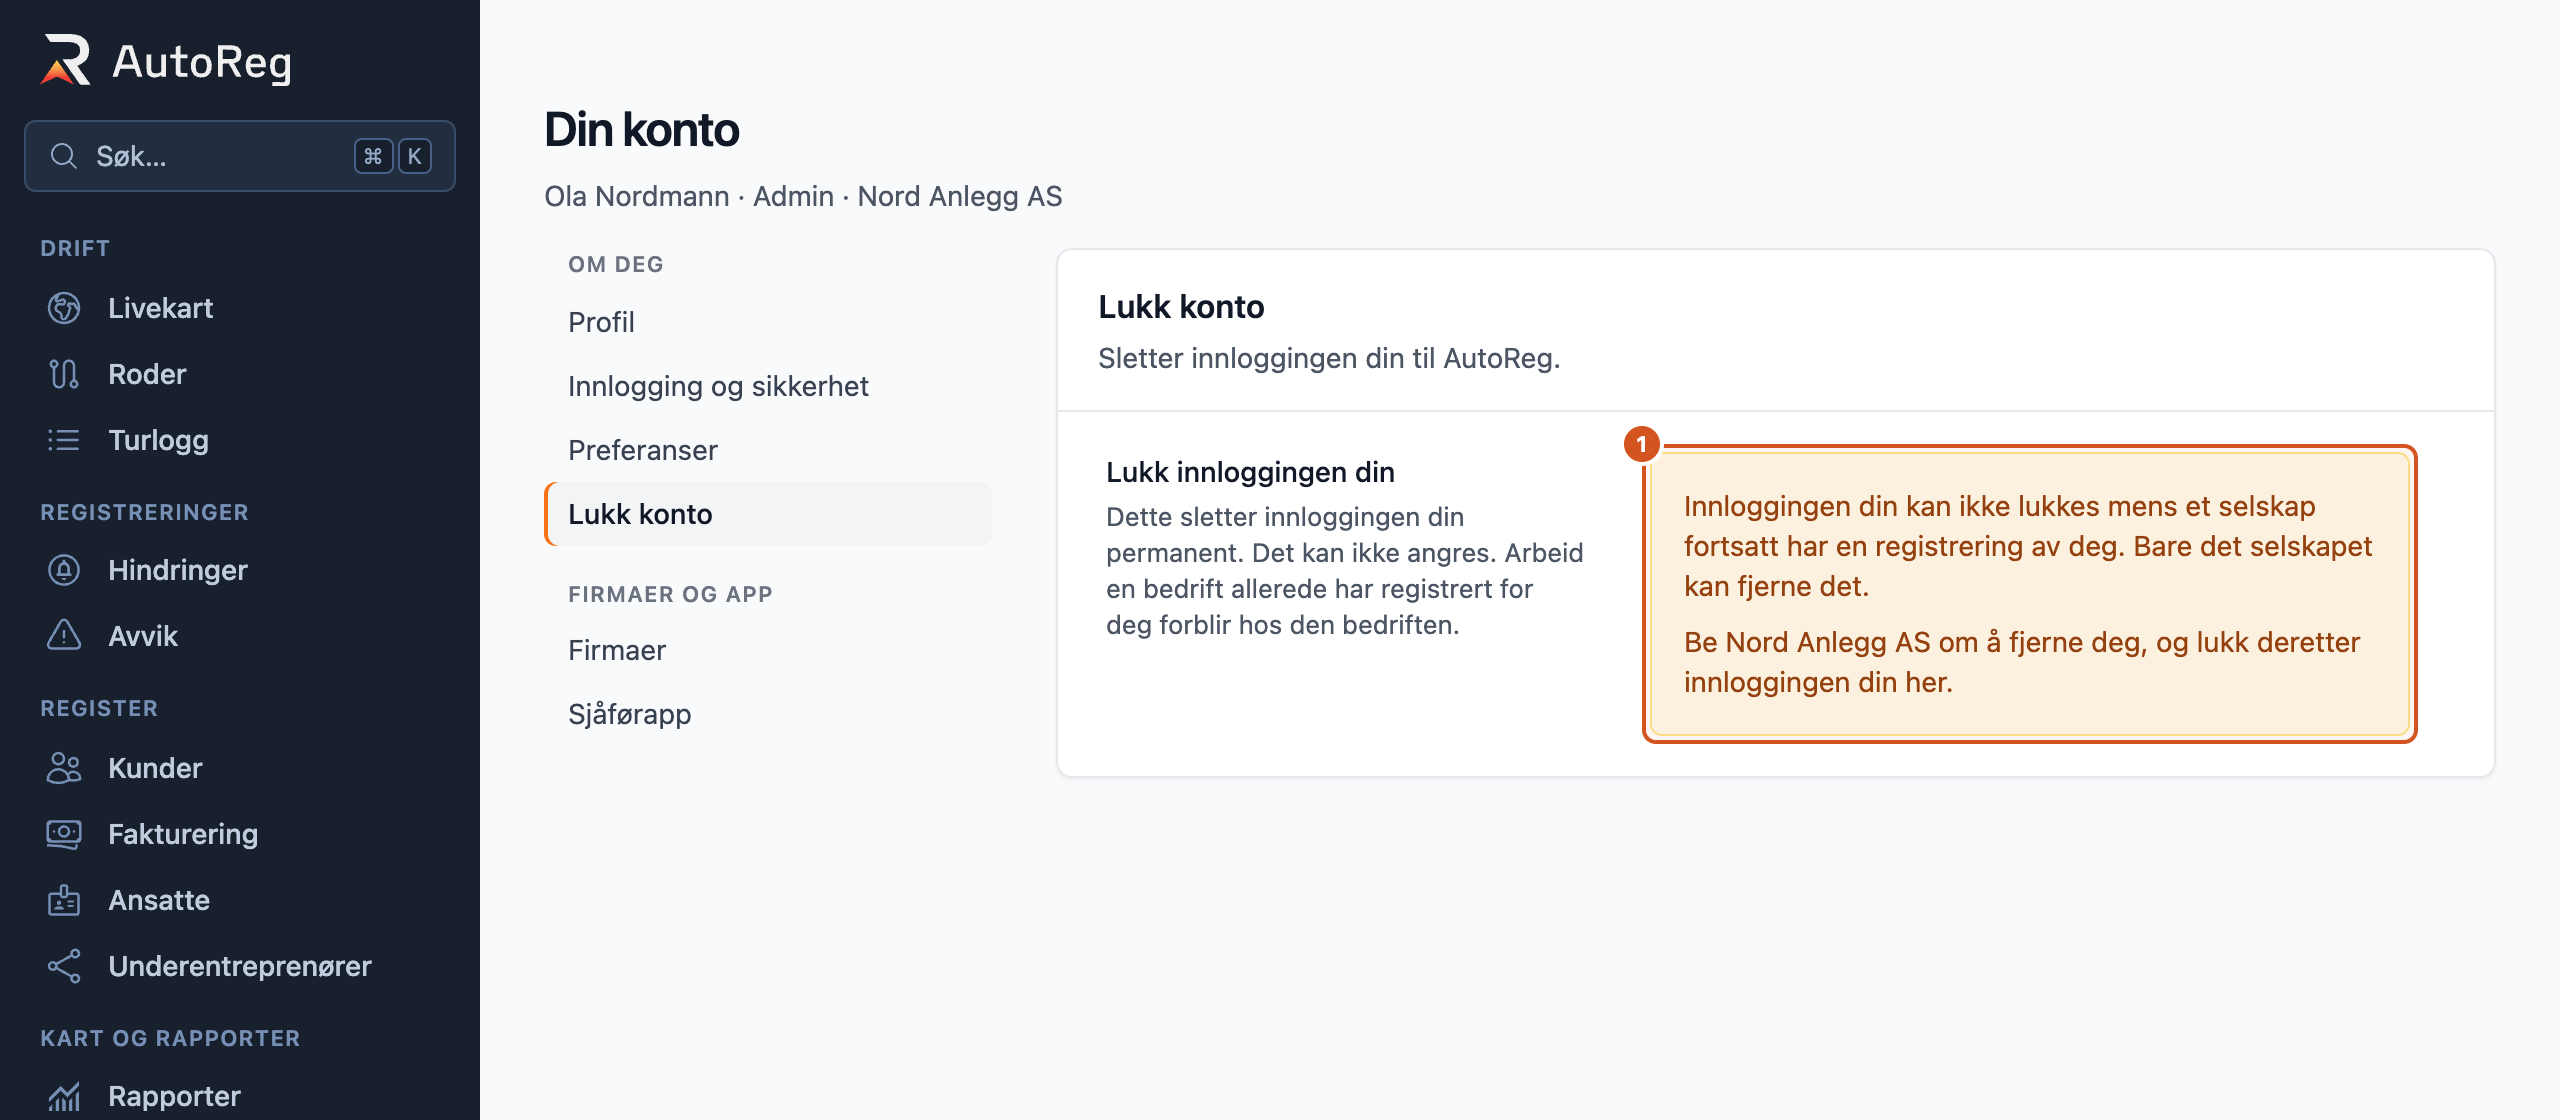Click the AutoReg brand name
2560x1120 pixels.
(202, 62)
